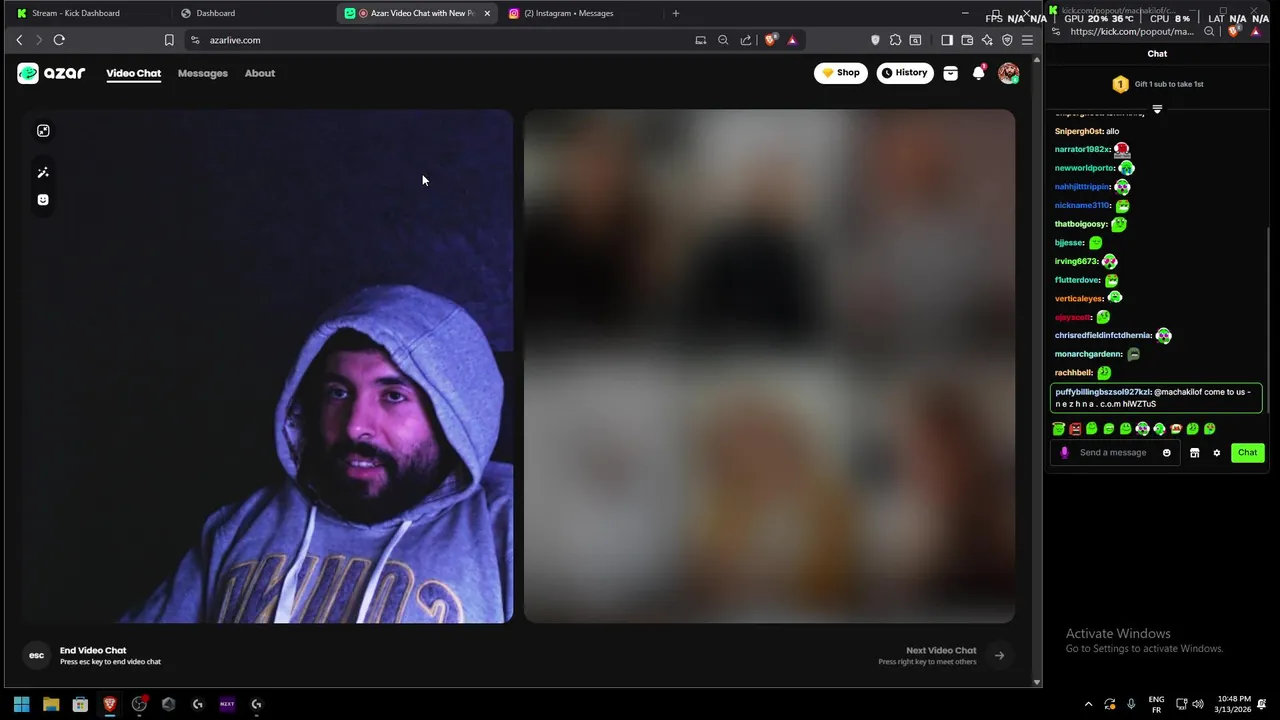Viewport: 1280px width, 720px height.
Task: Open the Azar Shop
Action: pos(841,73)
